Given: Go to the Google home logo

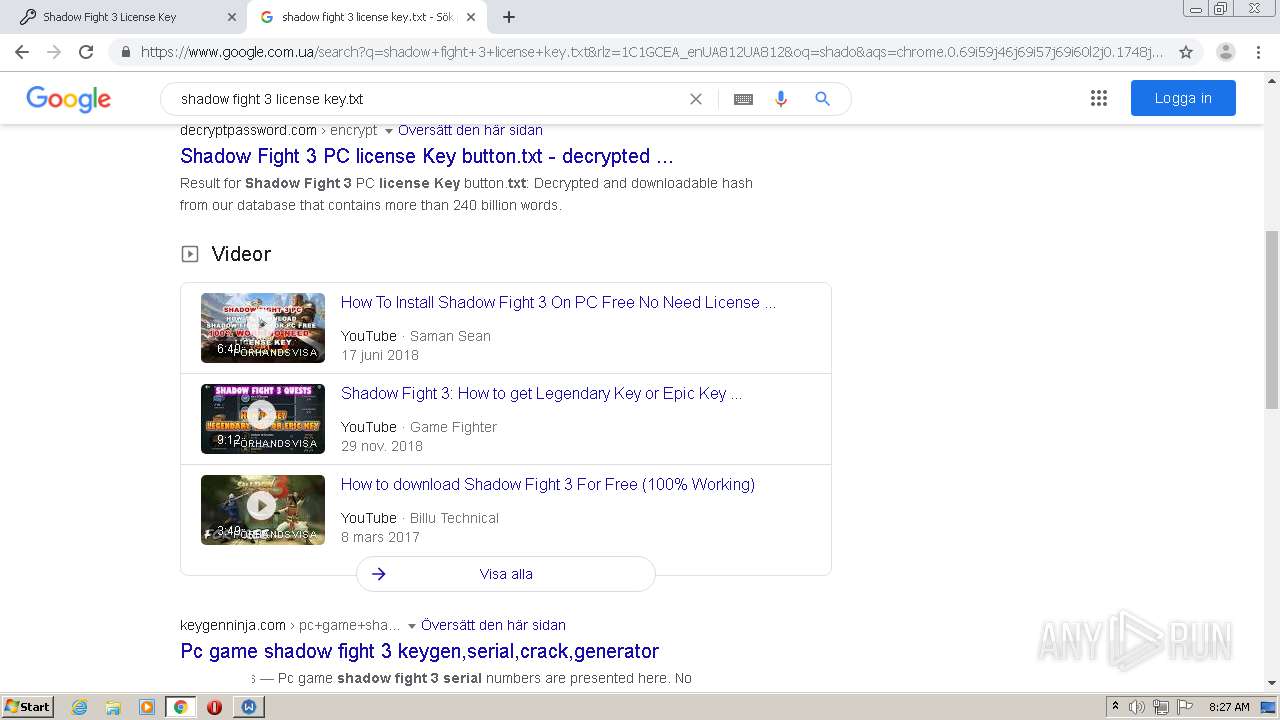Looking at the screenshot, I should coord(68,99).
